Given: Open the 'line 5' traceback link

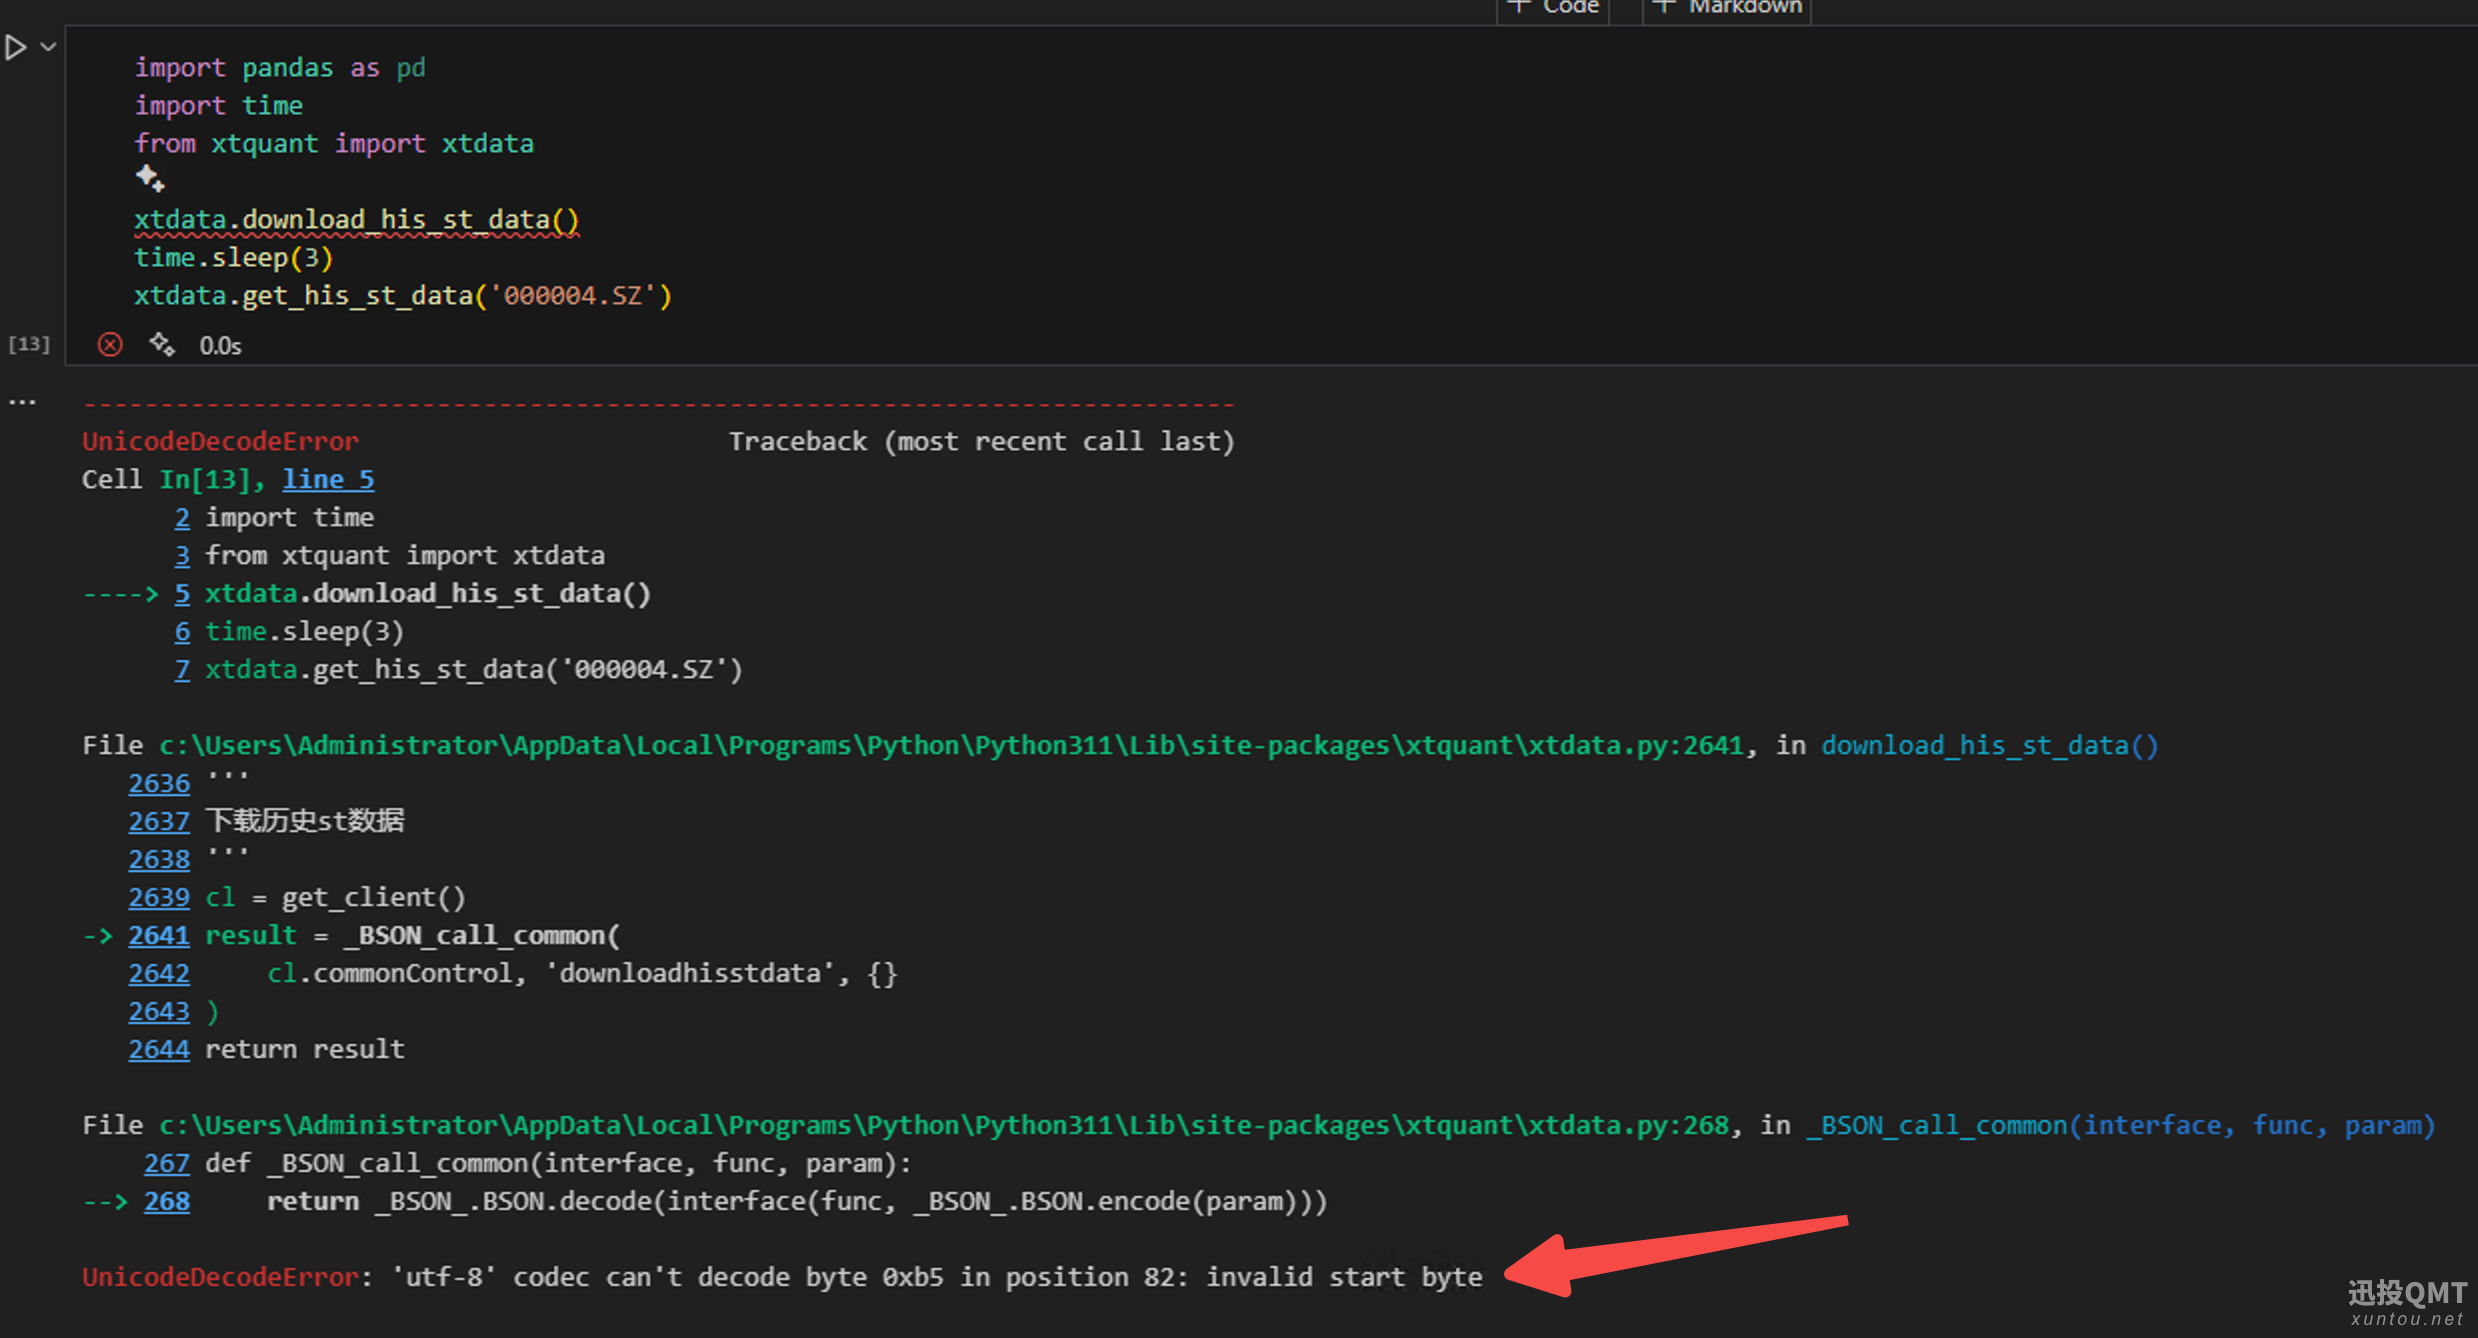Looking at the screenshot, I should pyautogui.click(x=328, y=480).
